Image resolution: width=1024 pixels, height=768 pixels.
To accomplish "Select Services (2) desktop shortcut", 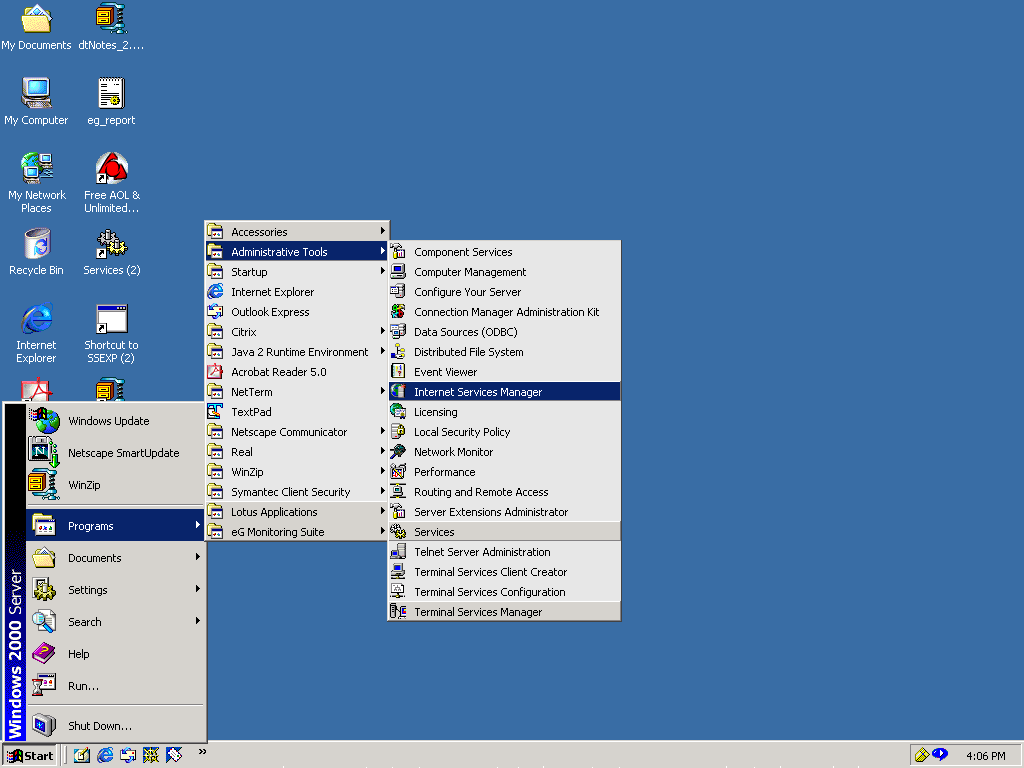I will (x=112, y=252).
